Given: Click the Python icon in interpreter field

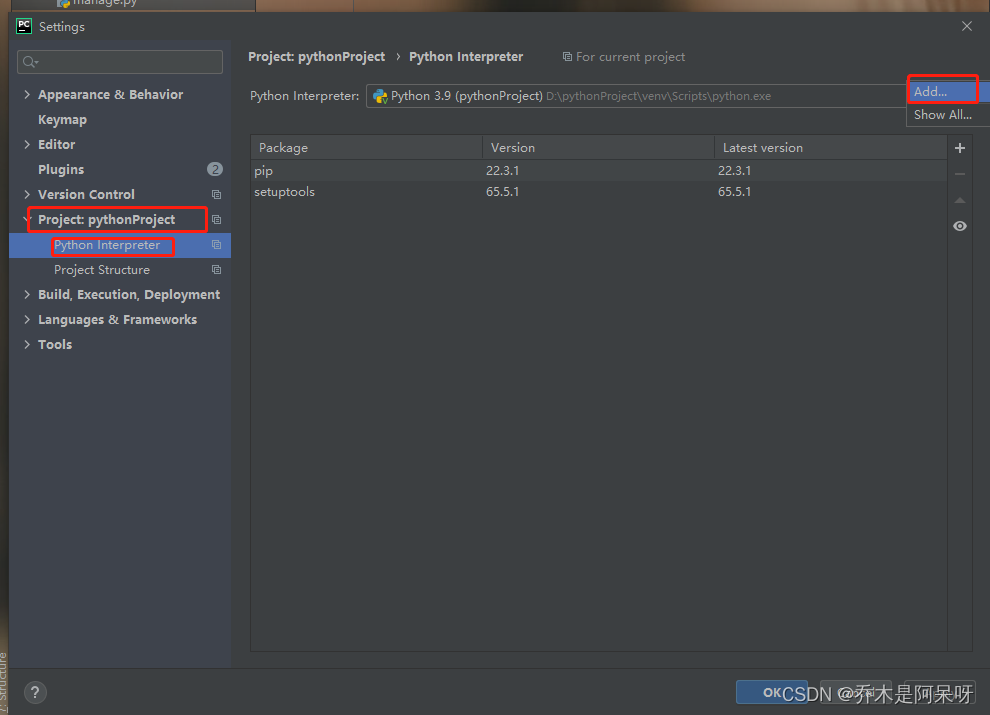Looking at the screenshot, I should point(380,96).
